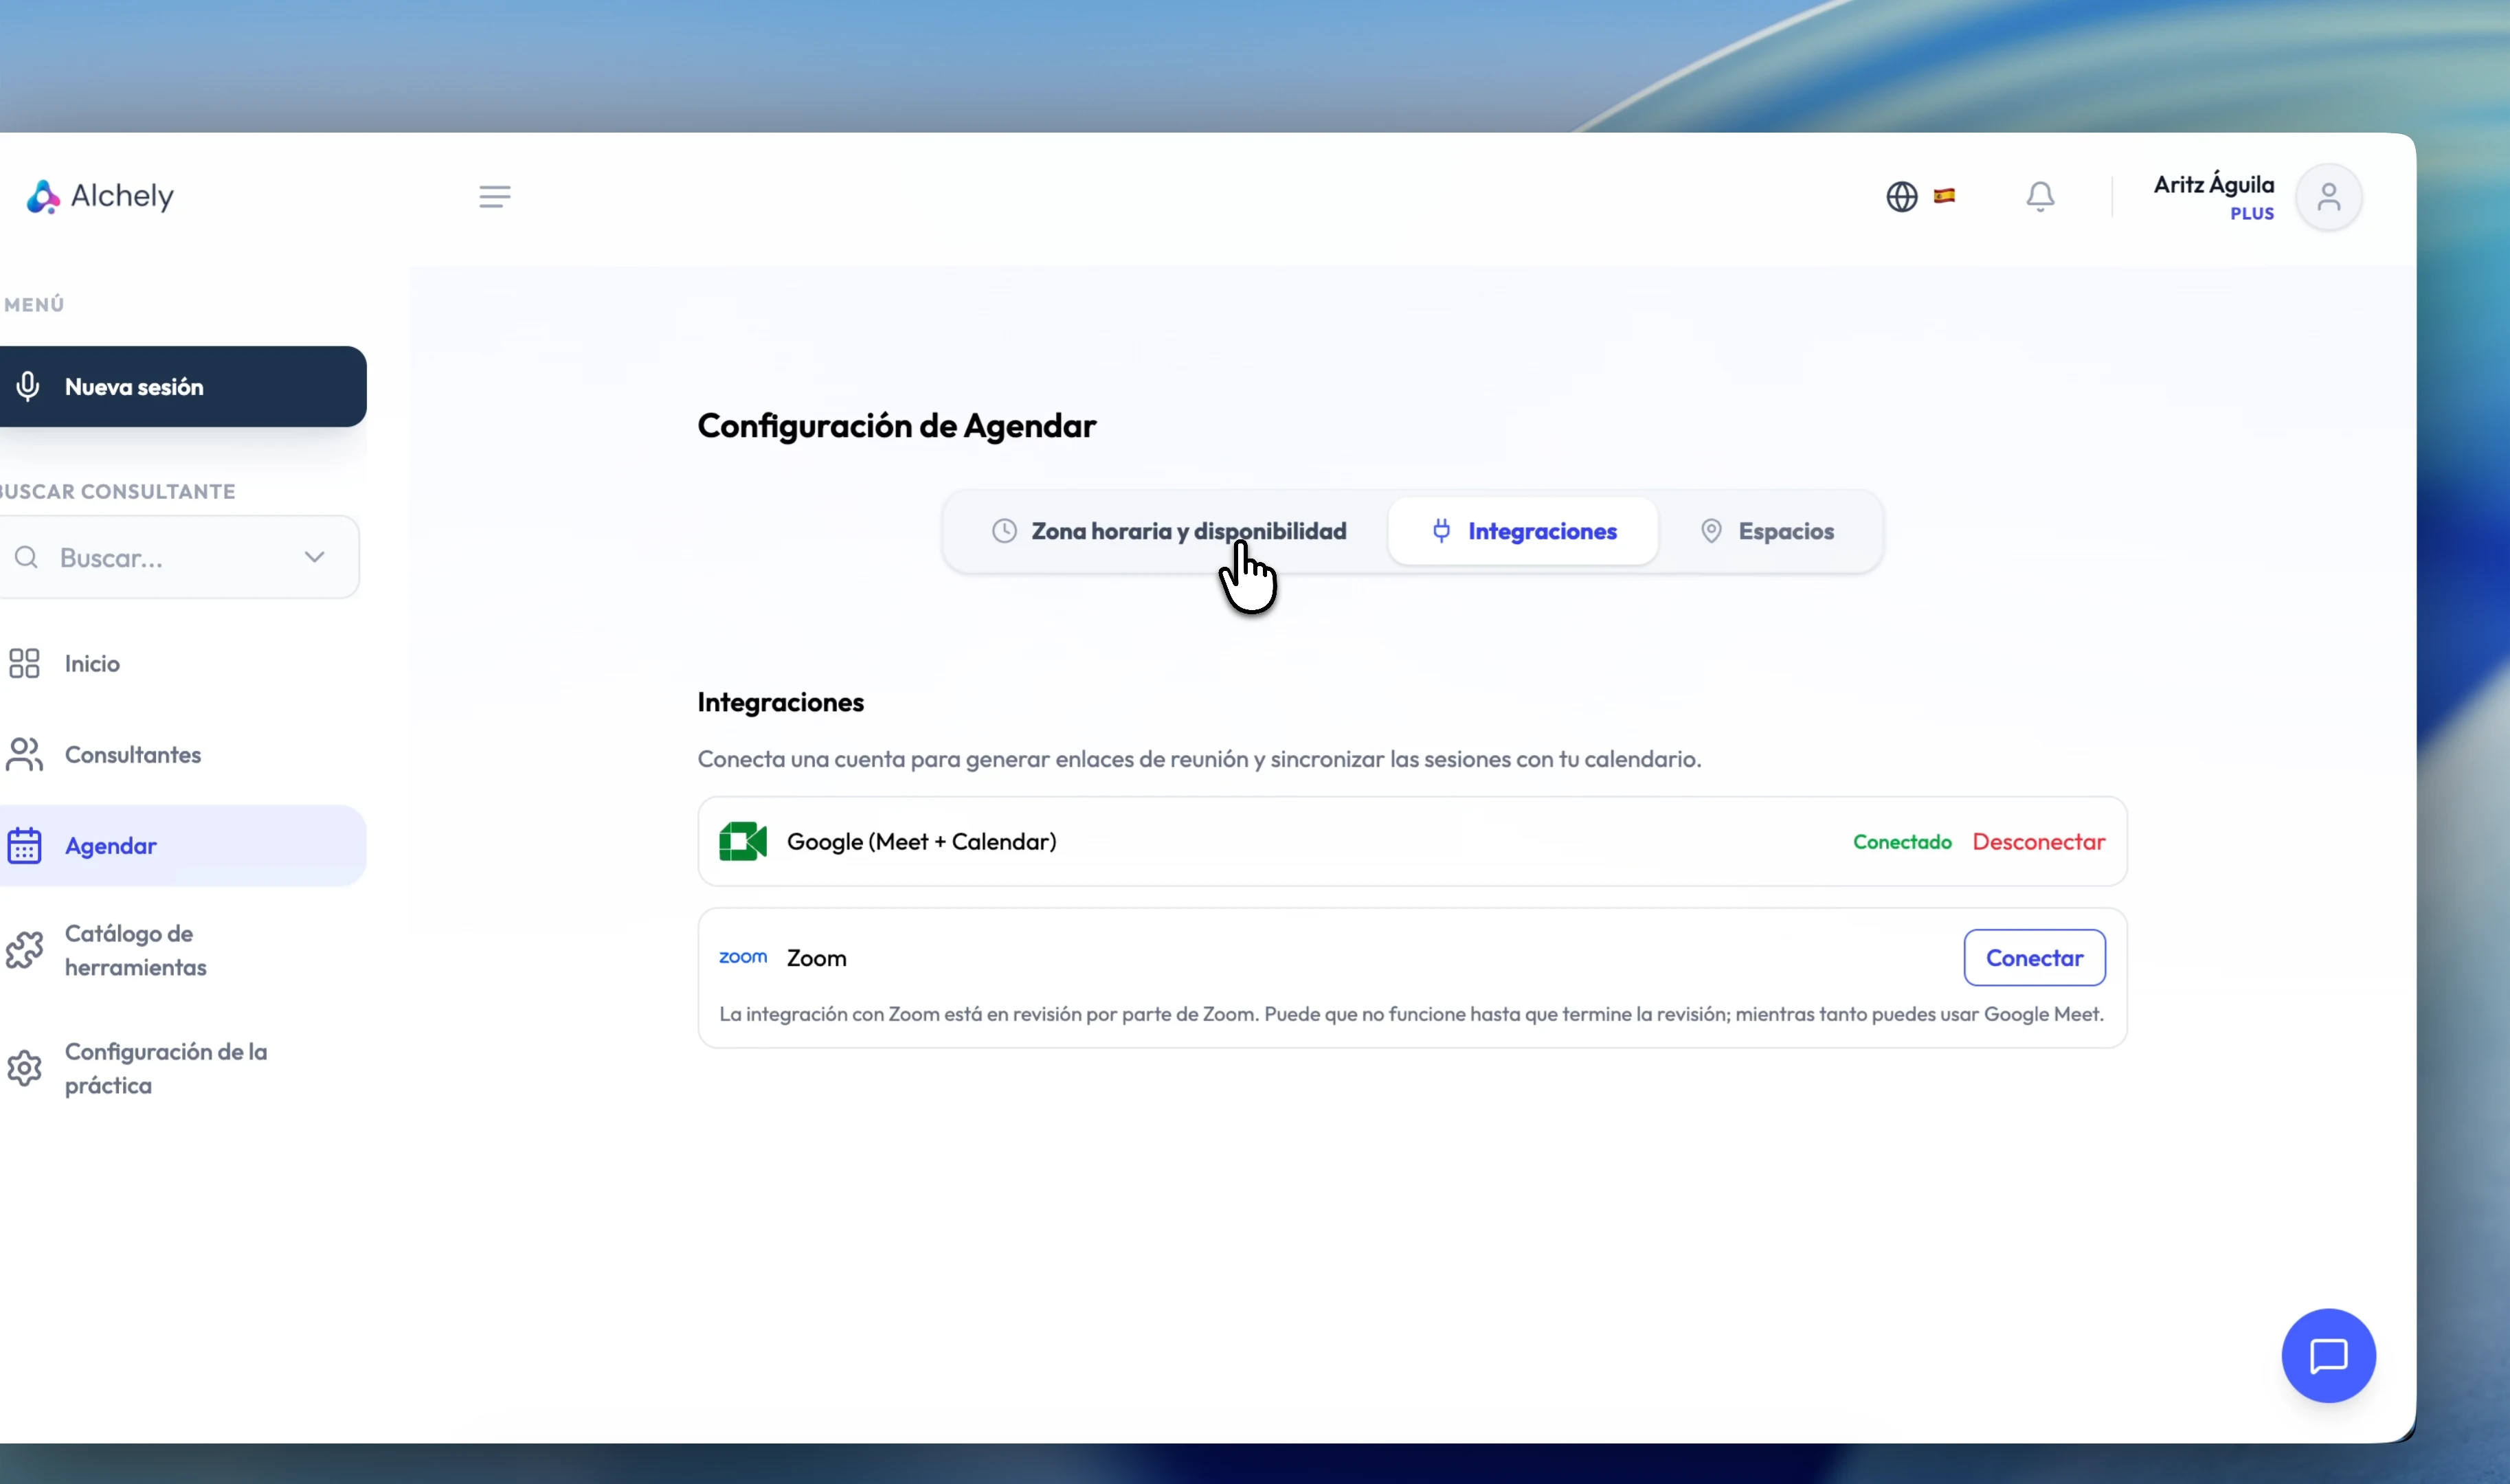Image resolution: width=2510 pixels, height=1484 pixels.
Task: Click the Spanish flag icon
Action: (1944, 195)
